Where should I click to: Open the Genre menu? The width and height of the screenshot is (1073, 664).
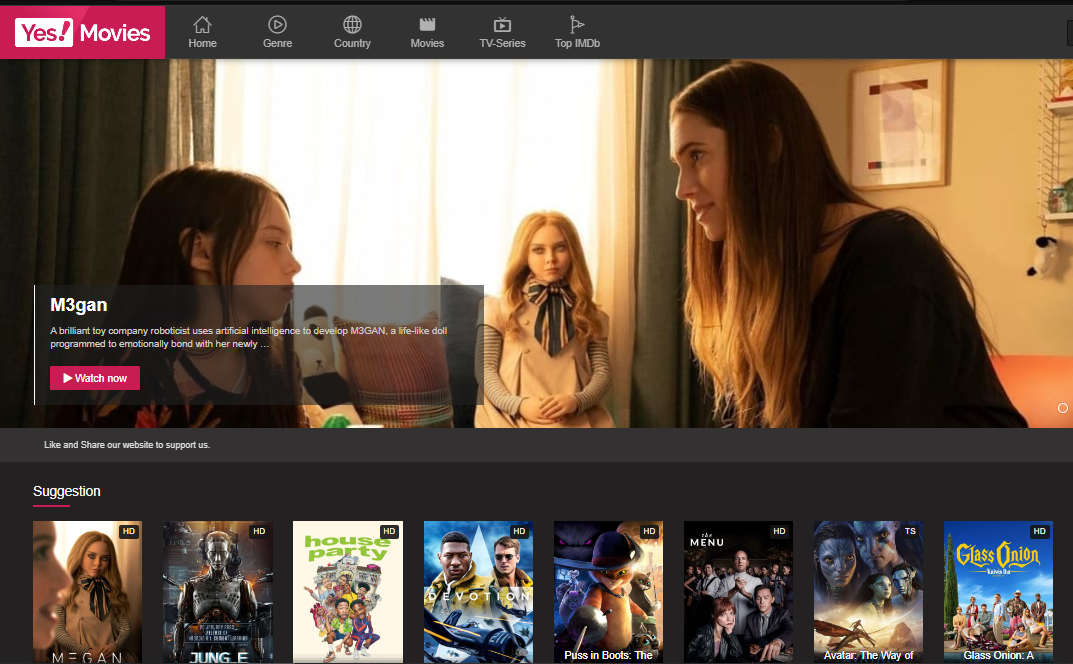pyautogui.click(x=277, y=33)
